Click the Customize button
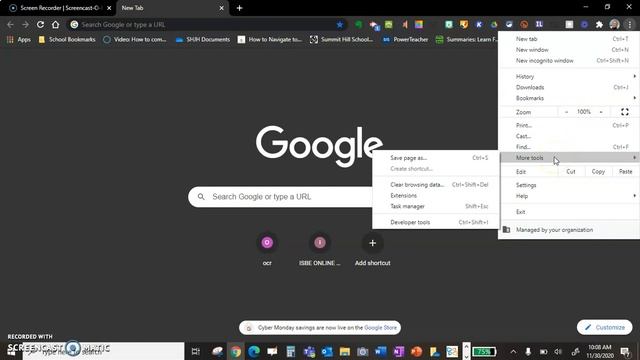This screenshot has width=640, height=360. [604, 327]
